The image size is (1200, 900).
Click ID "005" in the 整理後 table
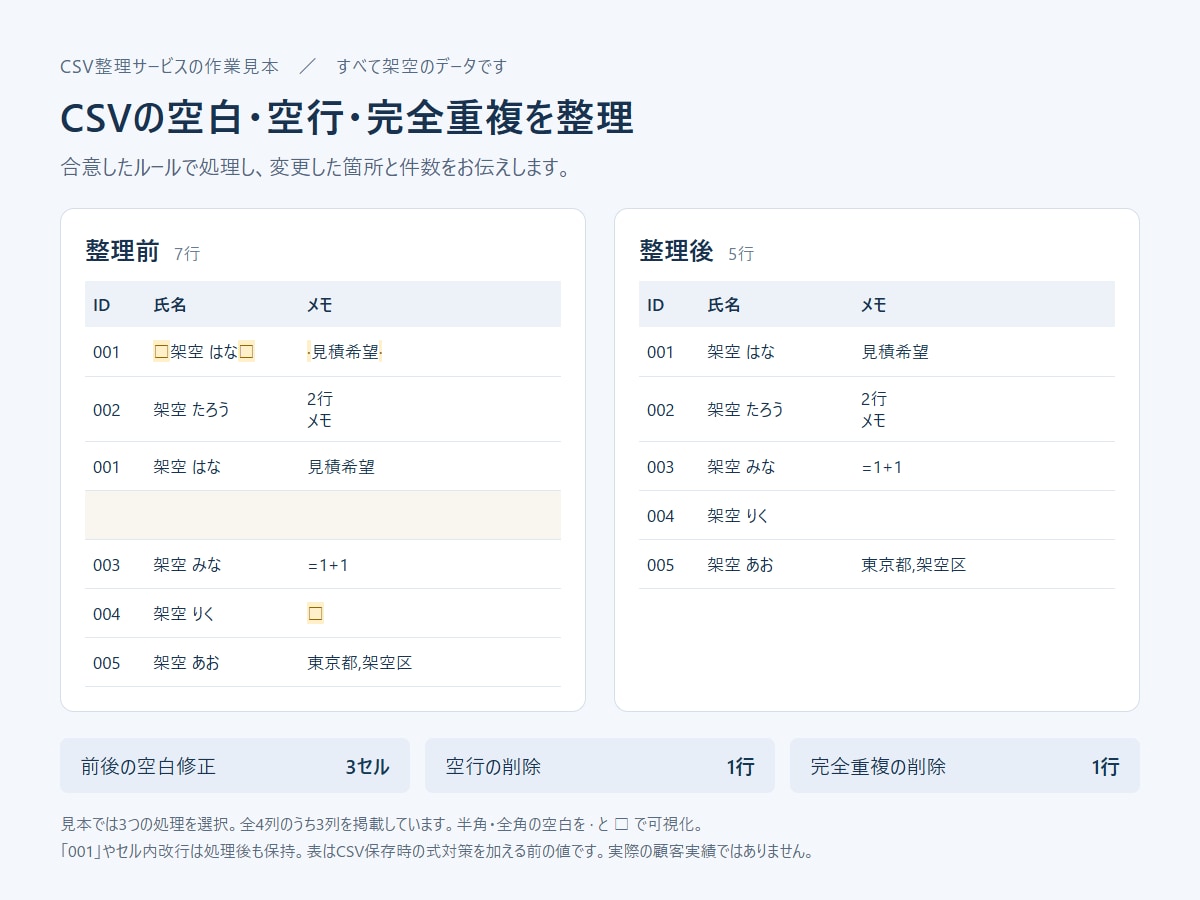coord(660,565)
